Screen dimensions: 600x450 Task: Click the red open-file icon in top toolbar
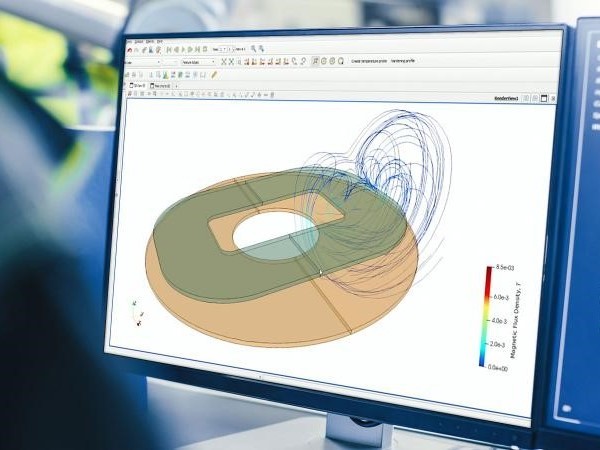[x=129, y=50]
